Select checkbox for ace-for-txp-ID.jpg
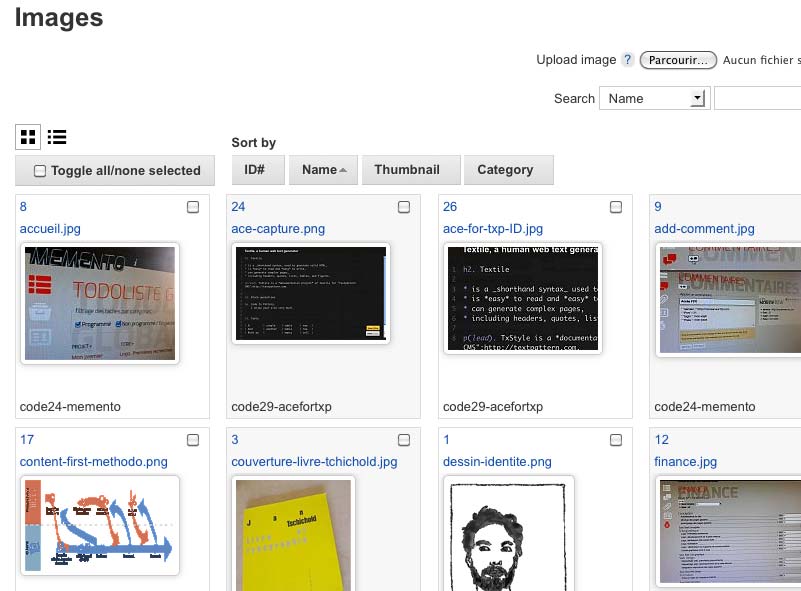Screen dimensions: 801x591 tap(616, 207)
